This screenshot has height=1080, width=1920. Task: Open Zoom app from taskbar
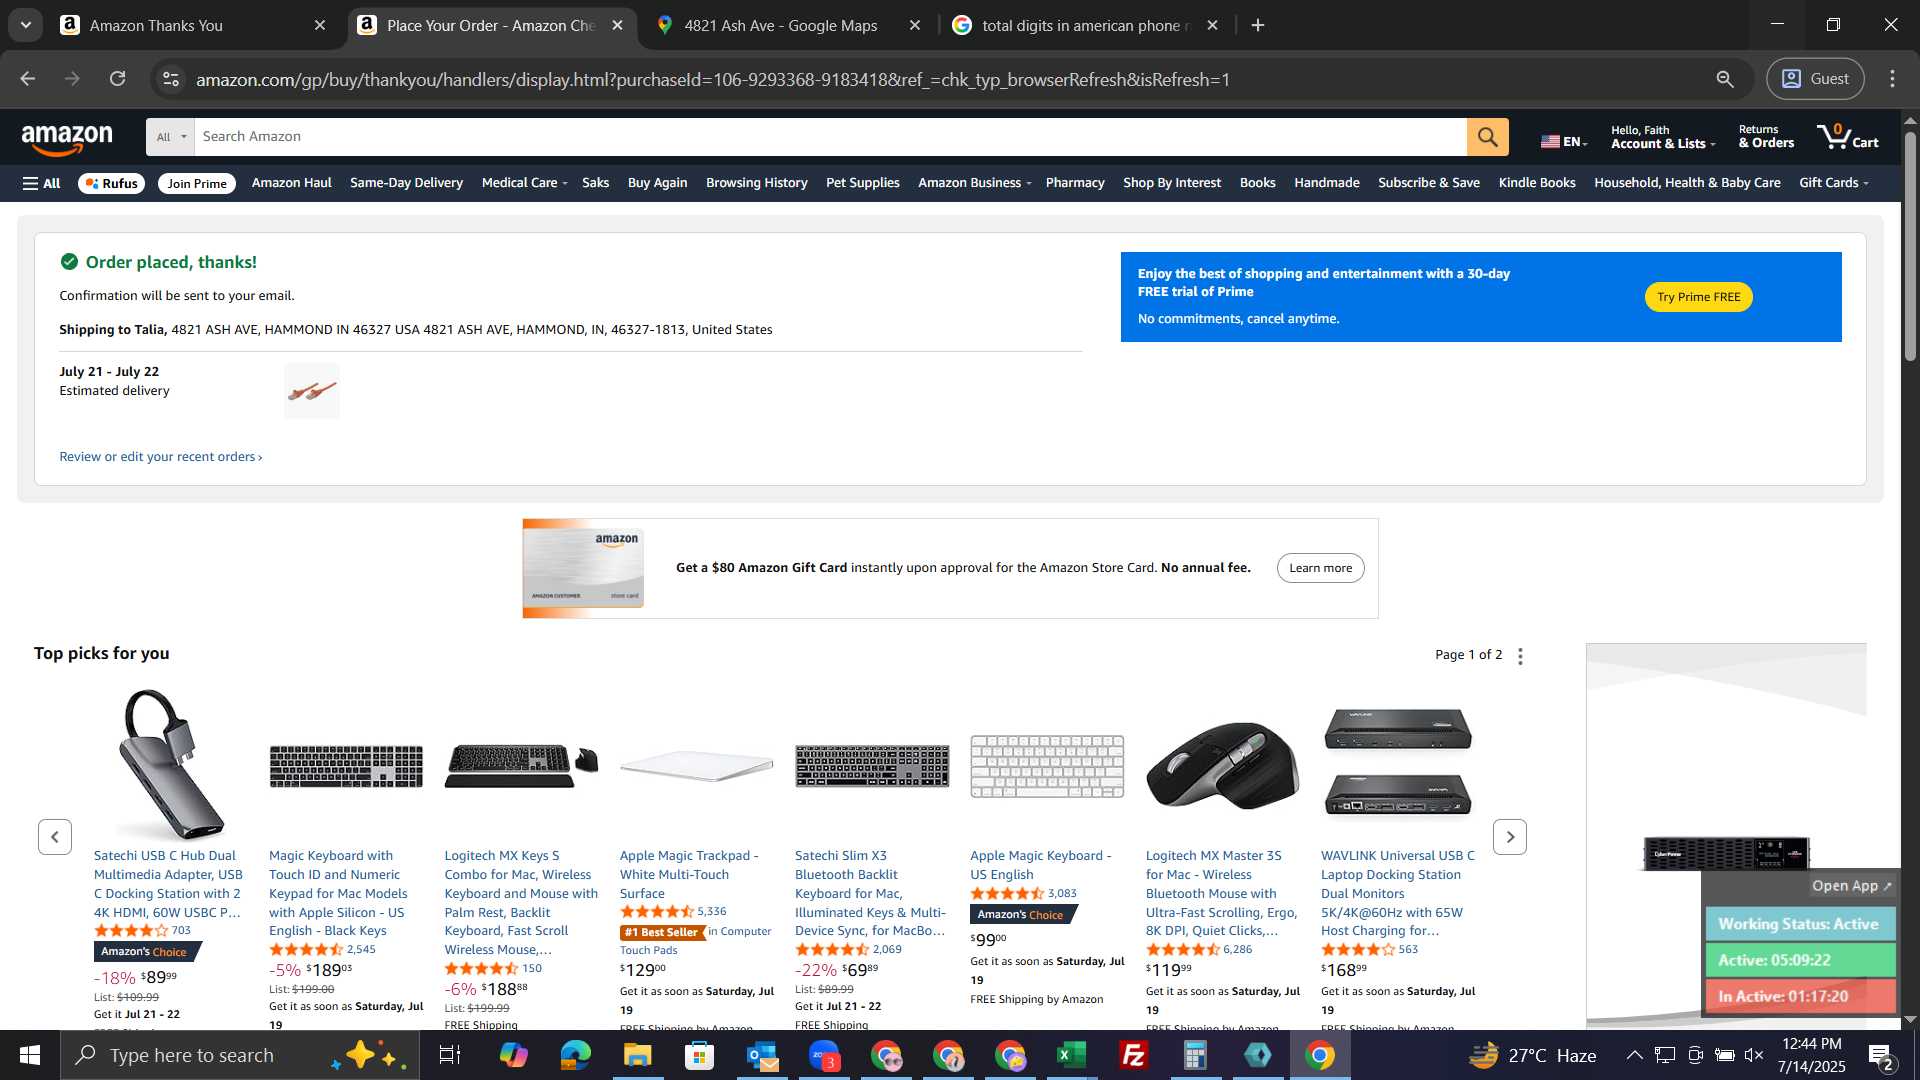coord(823,1055)
